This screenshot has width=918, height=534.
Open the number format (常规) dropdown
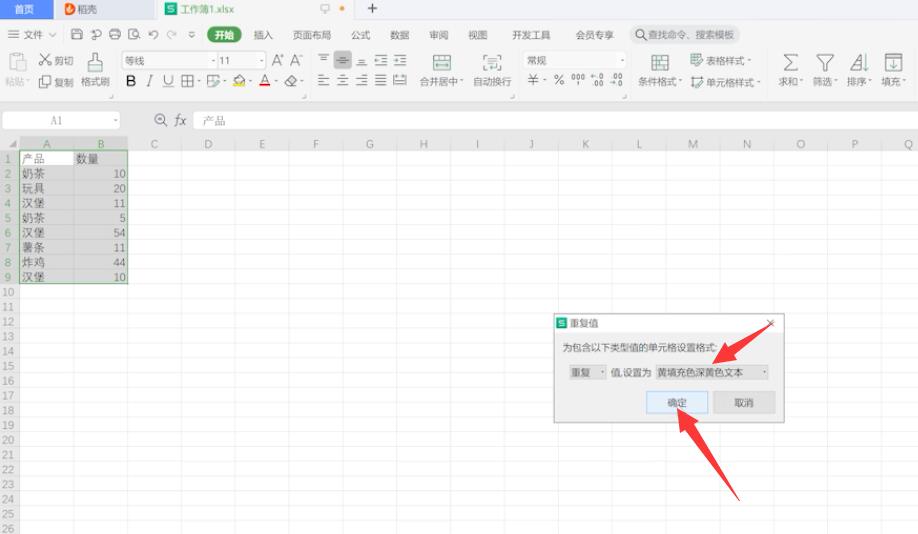[622, 60]
